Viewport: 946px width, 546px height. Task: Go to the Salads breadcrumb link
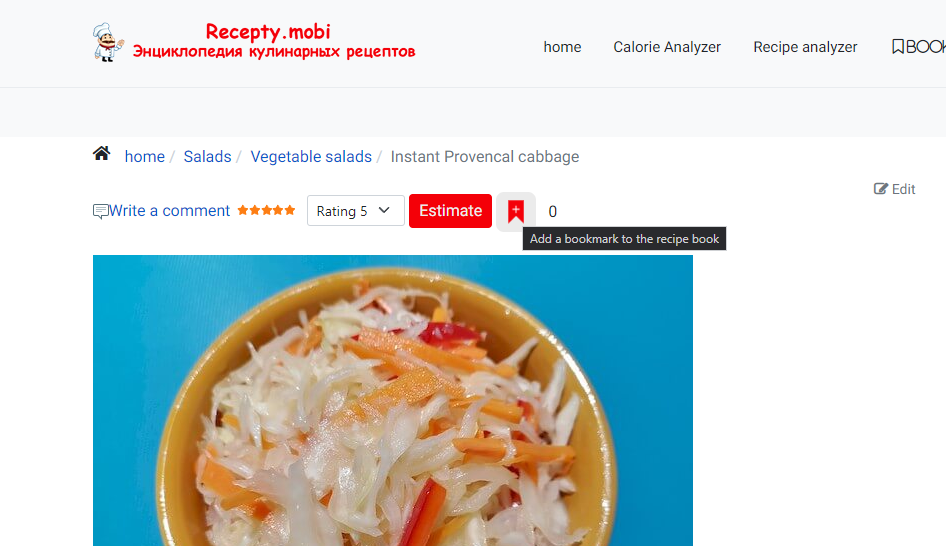pos(208,156)
